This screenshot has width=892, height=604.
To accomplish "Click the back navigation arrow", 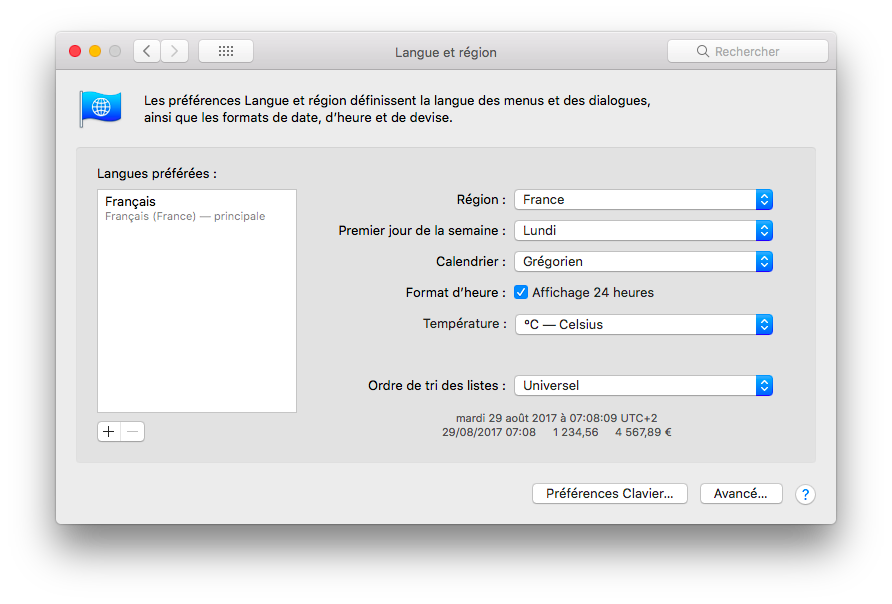I will [147, 51].
